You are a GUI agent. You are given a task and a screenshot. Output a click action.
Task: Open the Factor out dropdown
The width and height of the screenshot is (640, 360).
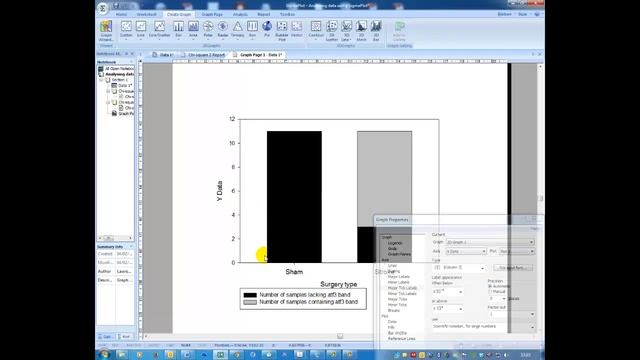click(511, 314)
